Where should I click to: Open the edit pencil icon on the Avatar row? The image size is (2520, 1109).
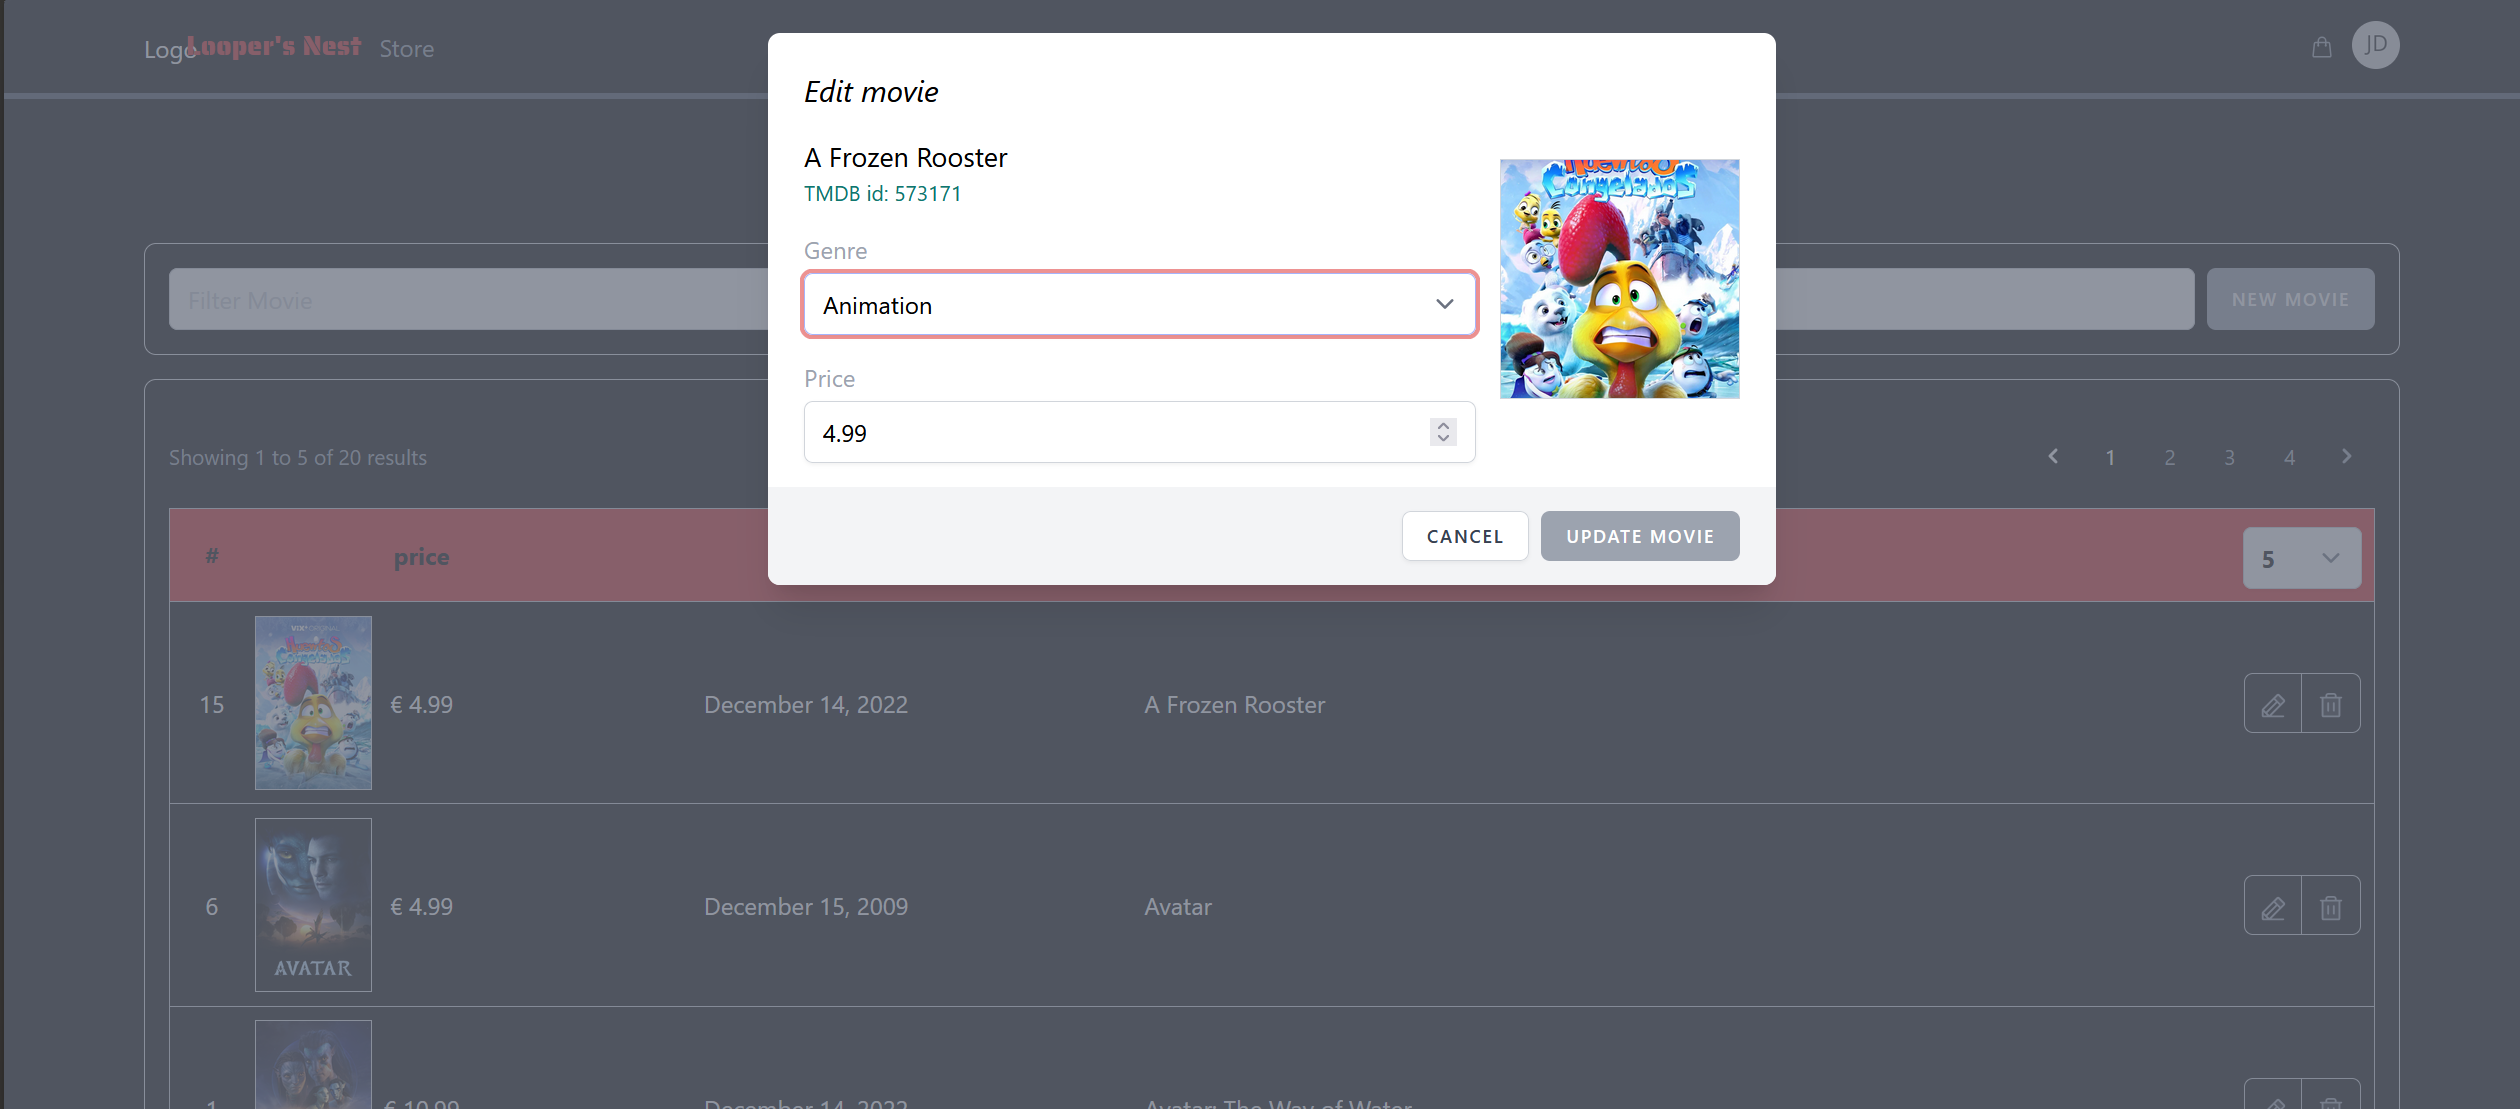(x=2272, y=906)
